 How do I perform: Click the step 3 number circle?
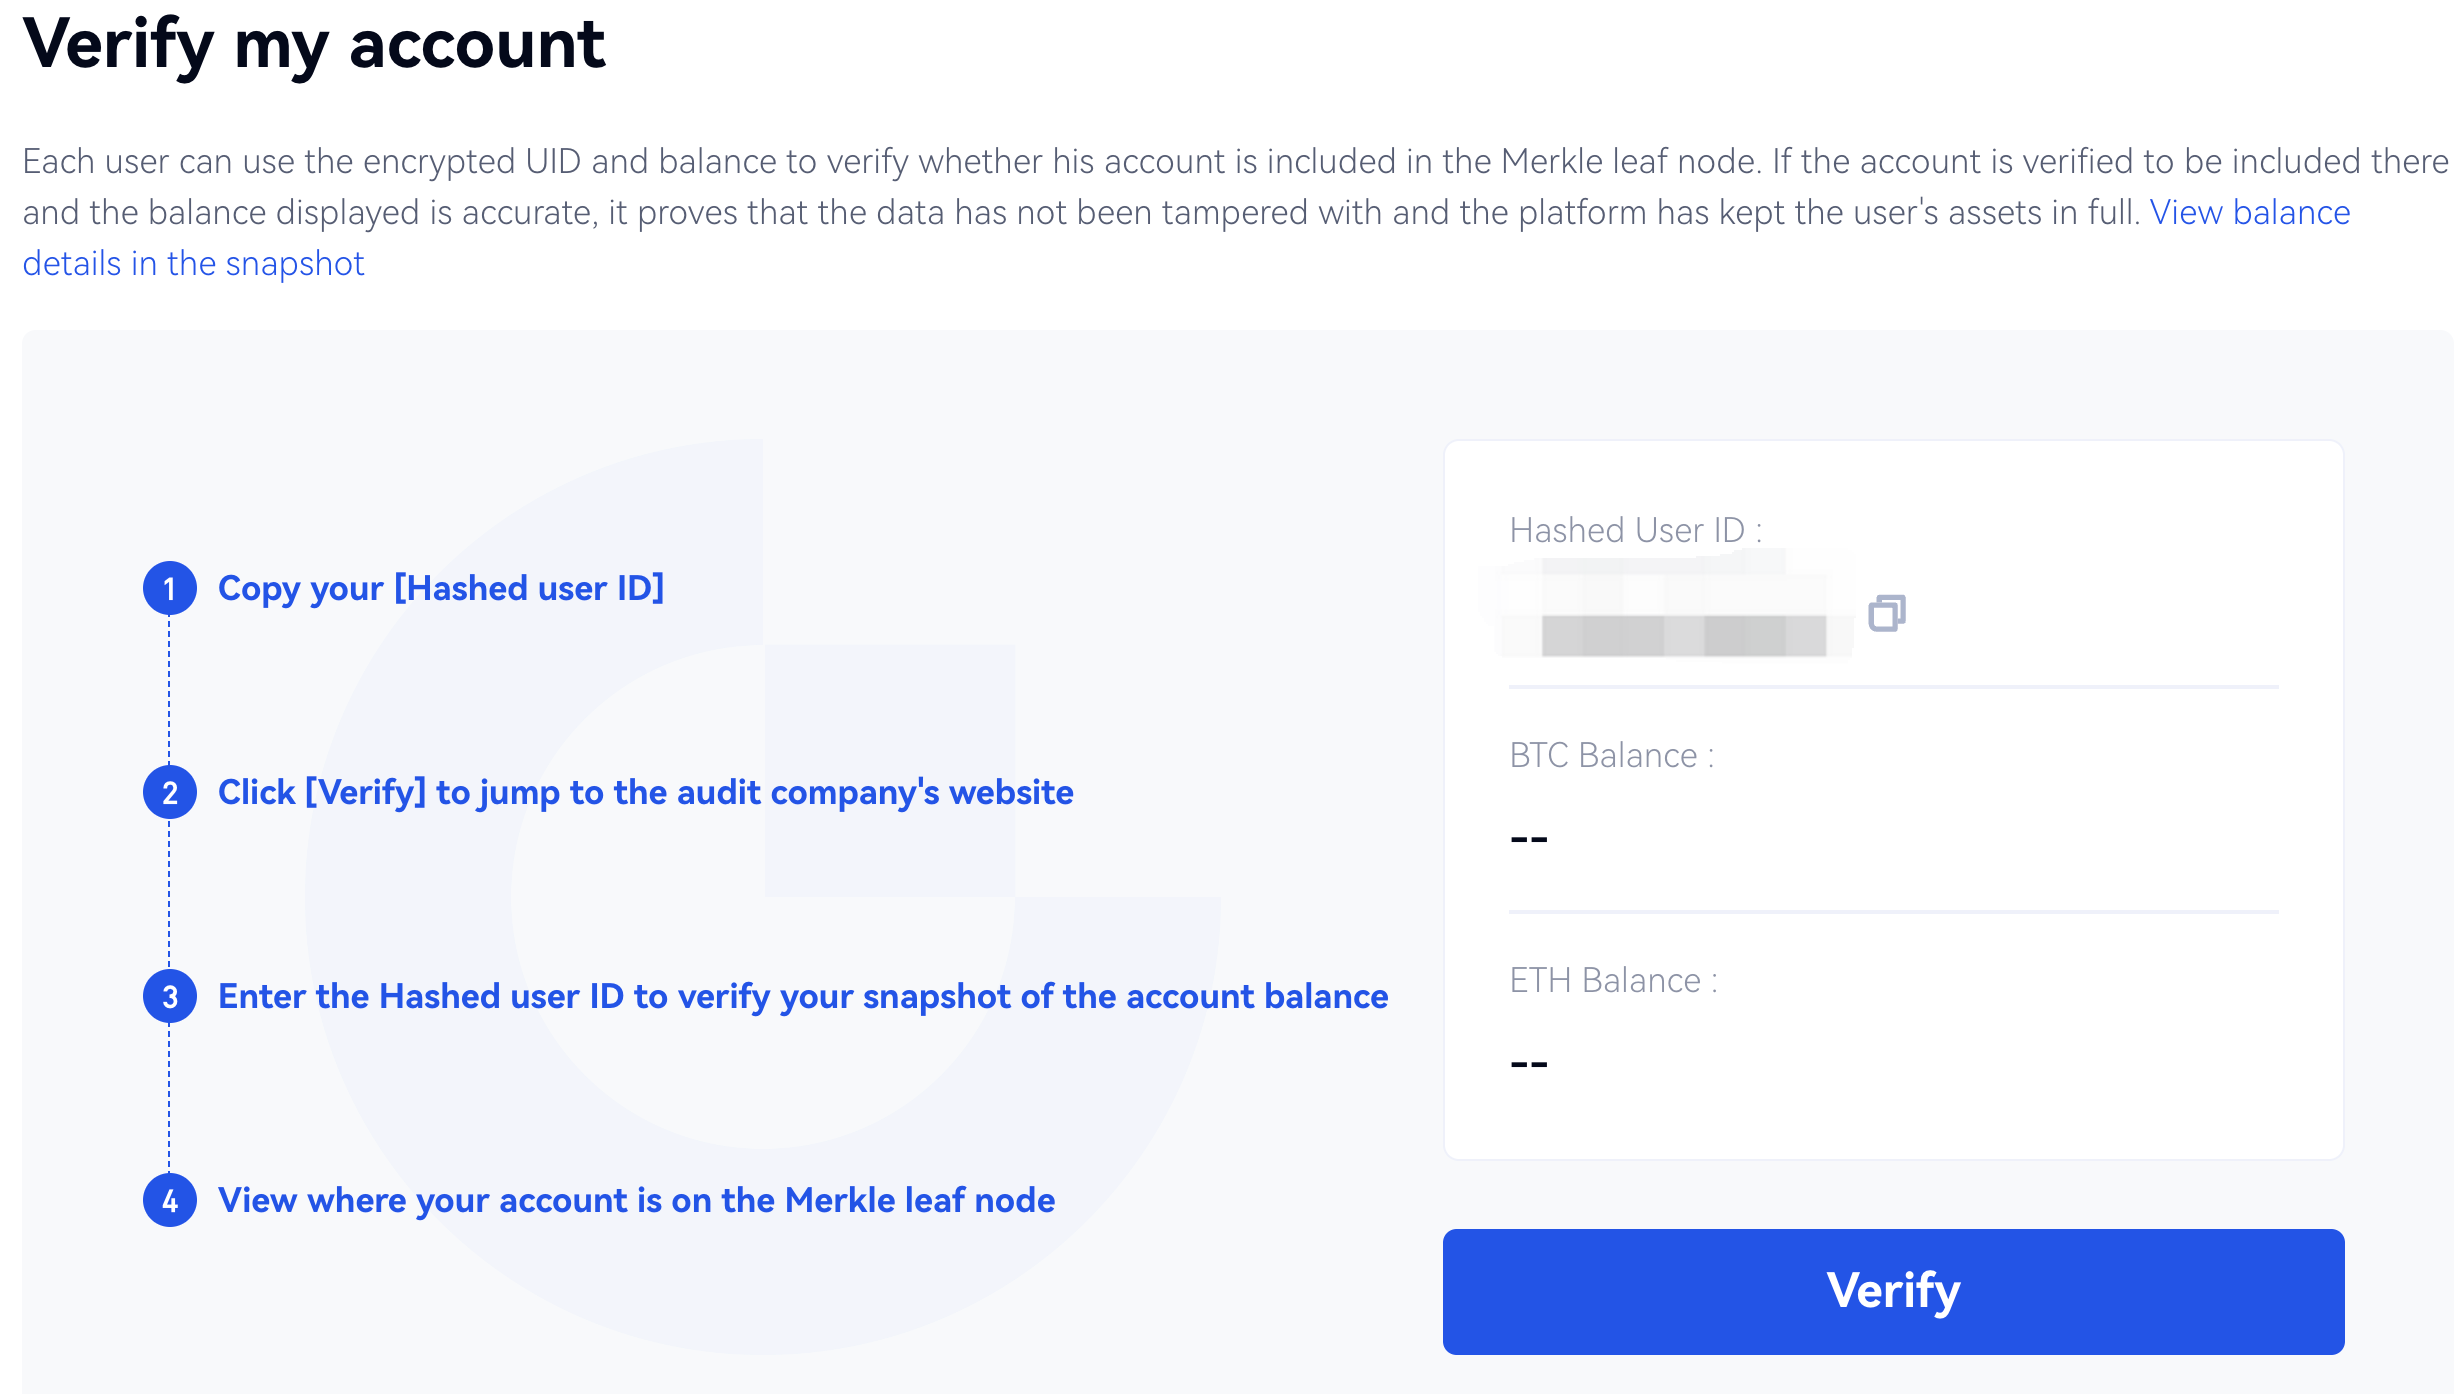pos(170,997)
